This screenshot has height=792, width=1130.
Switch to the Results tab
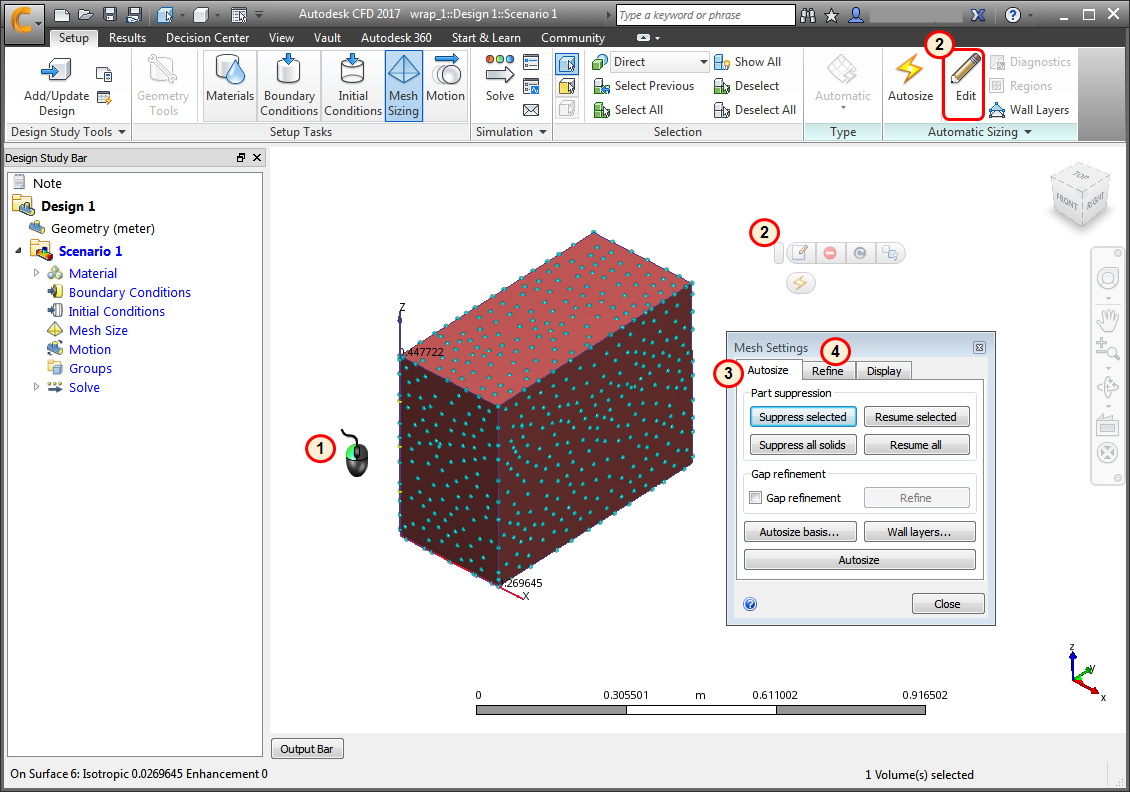[x=127, y=37]
